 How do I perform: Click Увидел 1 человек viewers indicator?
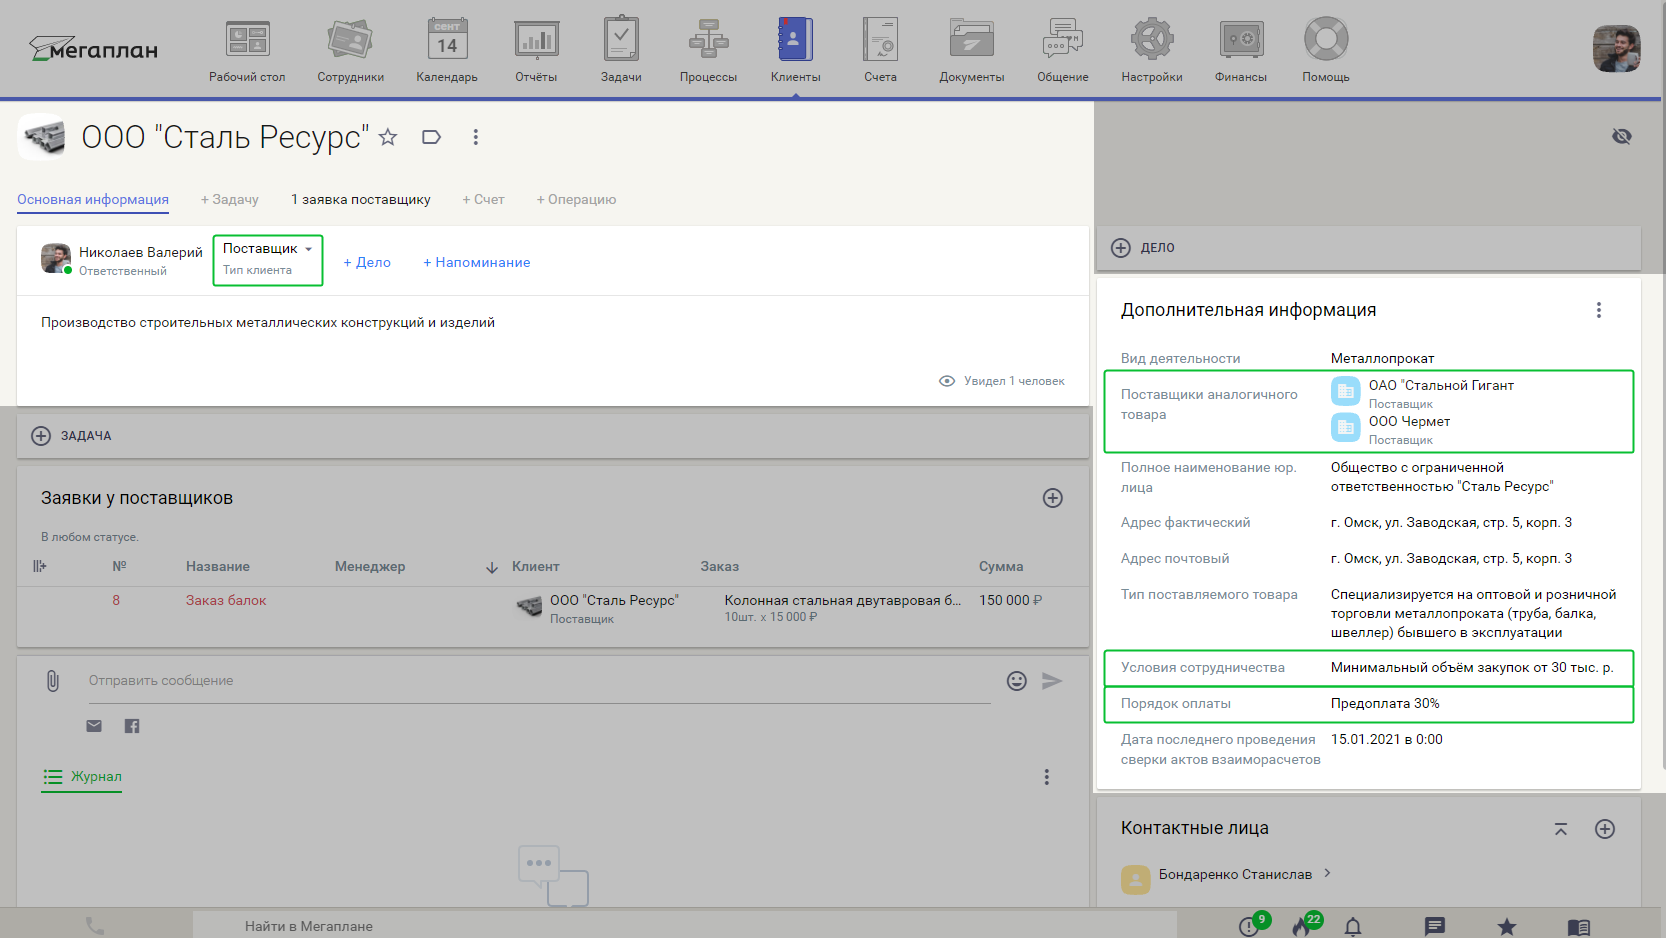(1002, 381)
